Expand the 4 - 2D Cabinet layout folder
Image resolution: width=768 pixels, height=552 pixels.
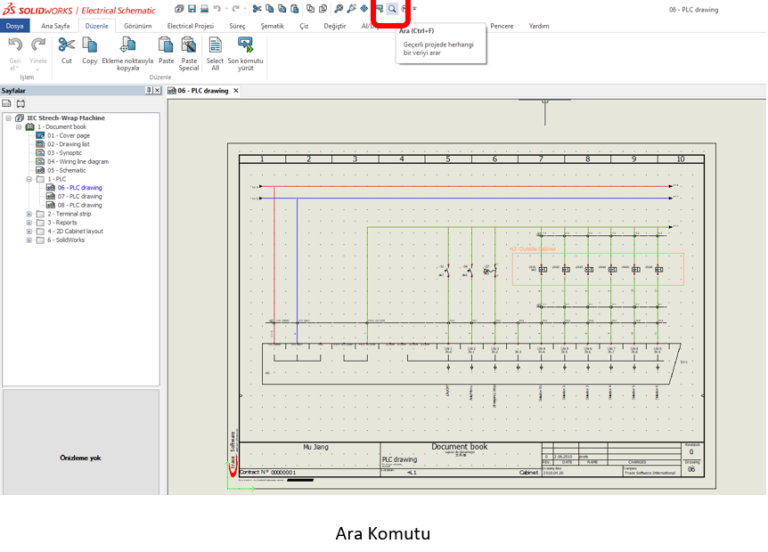29,231
